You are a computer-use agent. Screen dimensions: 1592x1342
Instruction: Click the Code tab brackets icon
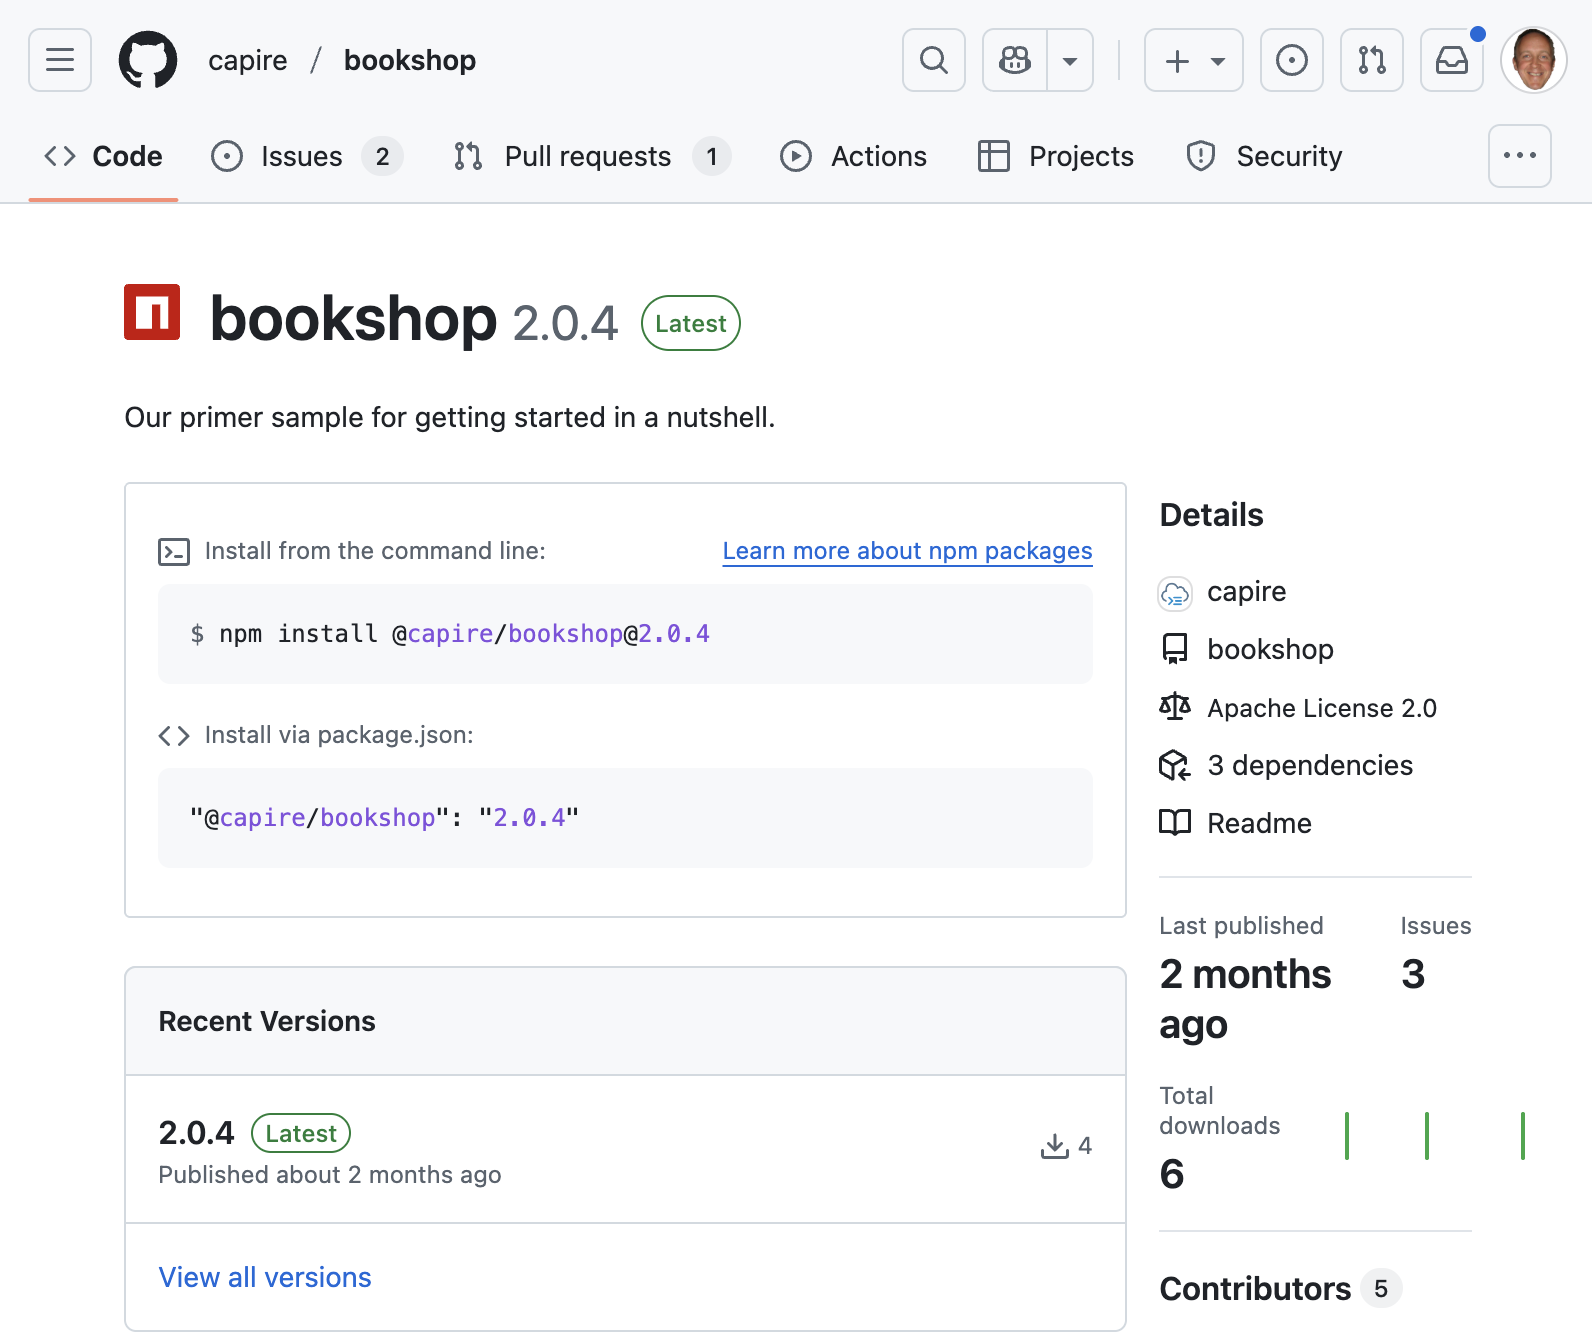click(x=60, y=156)
